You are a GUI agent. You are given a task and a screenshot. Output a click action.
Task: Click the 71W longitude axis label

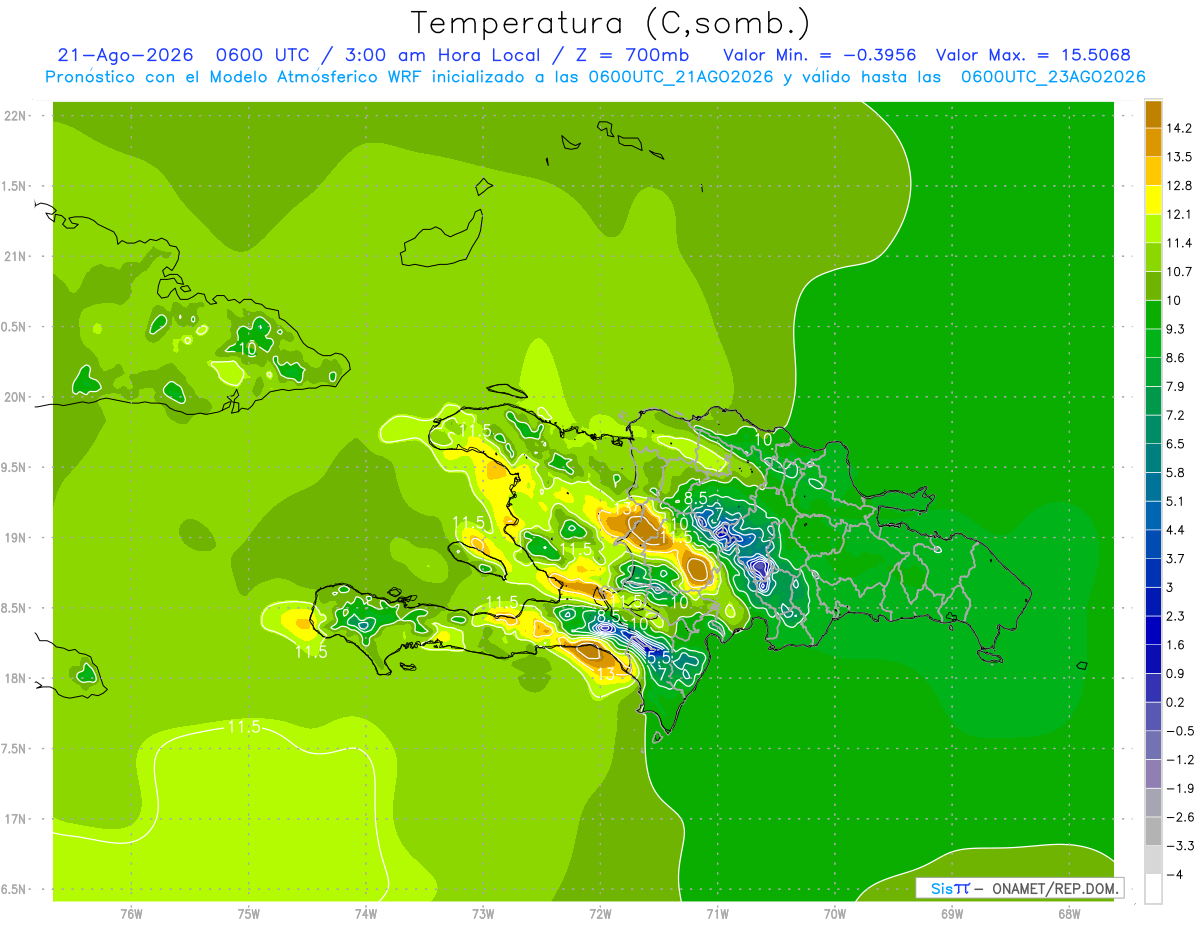717,914
